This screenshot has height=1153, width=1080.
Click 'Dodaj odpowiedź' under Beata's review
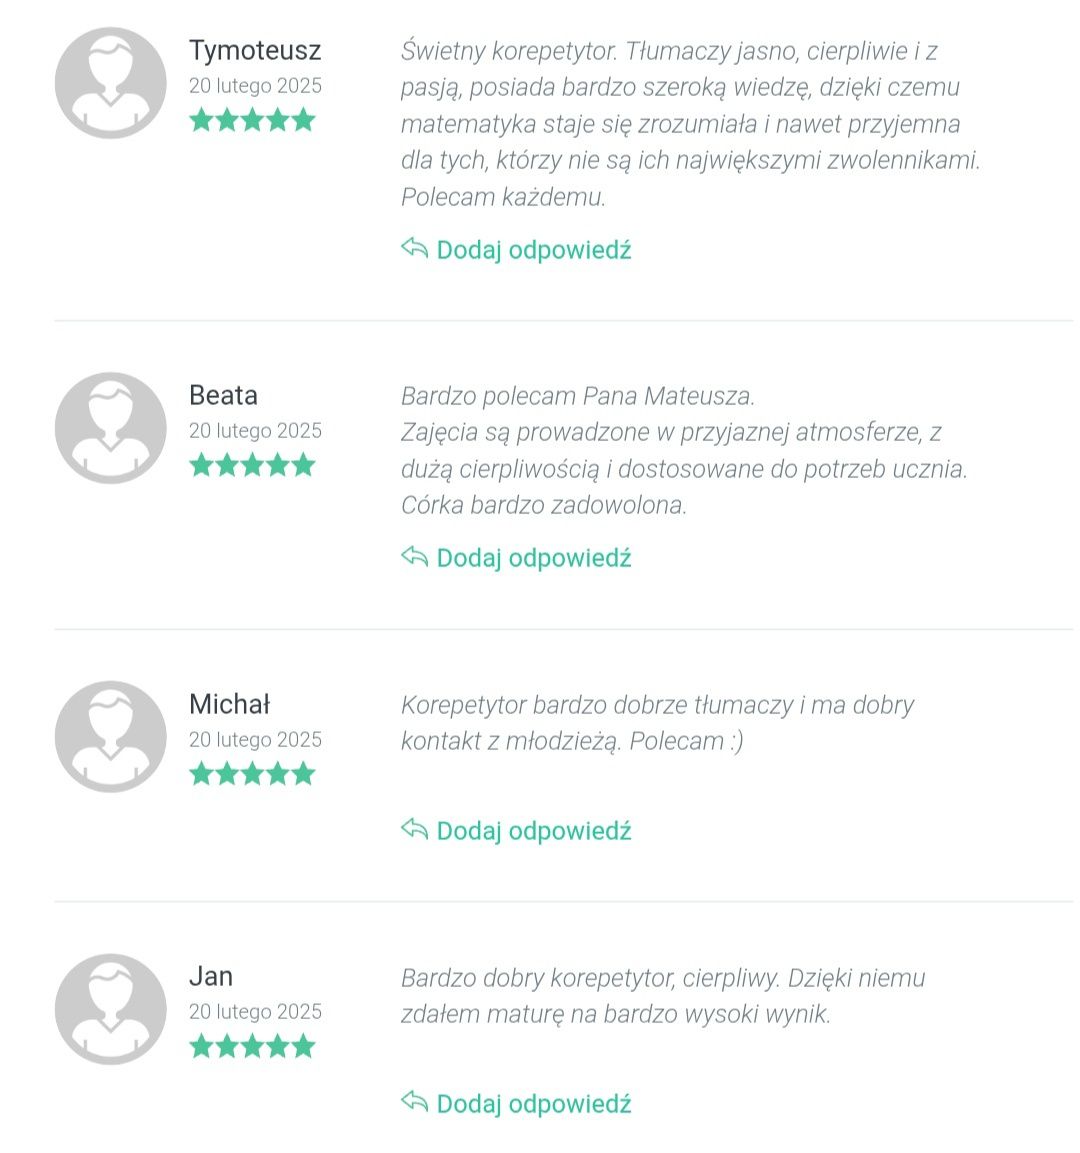(534, 558)
